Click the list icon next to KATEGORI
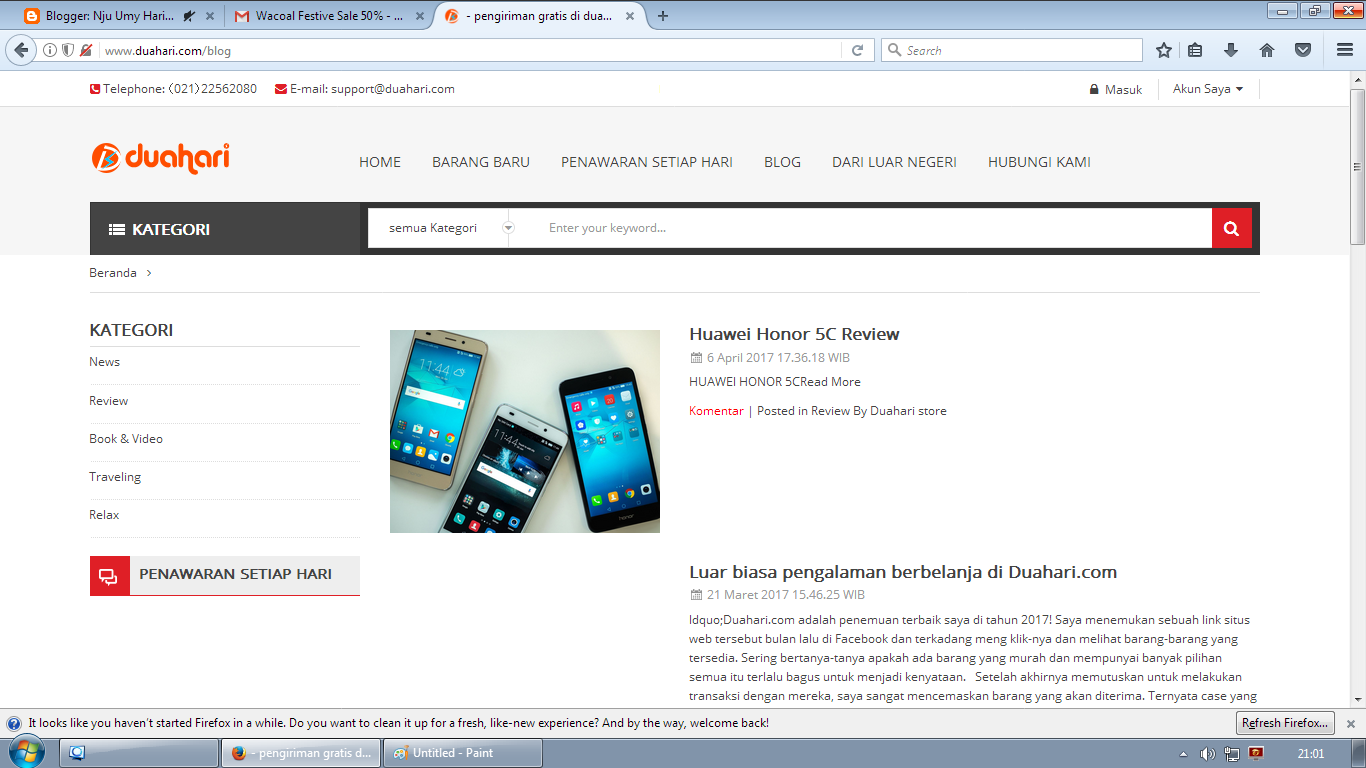 116,229
